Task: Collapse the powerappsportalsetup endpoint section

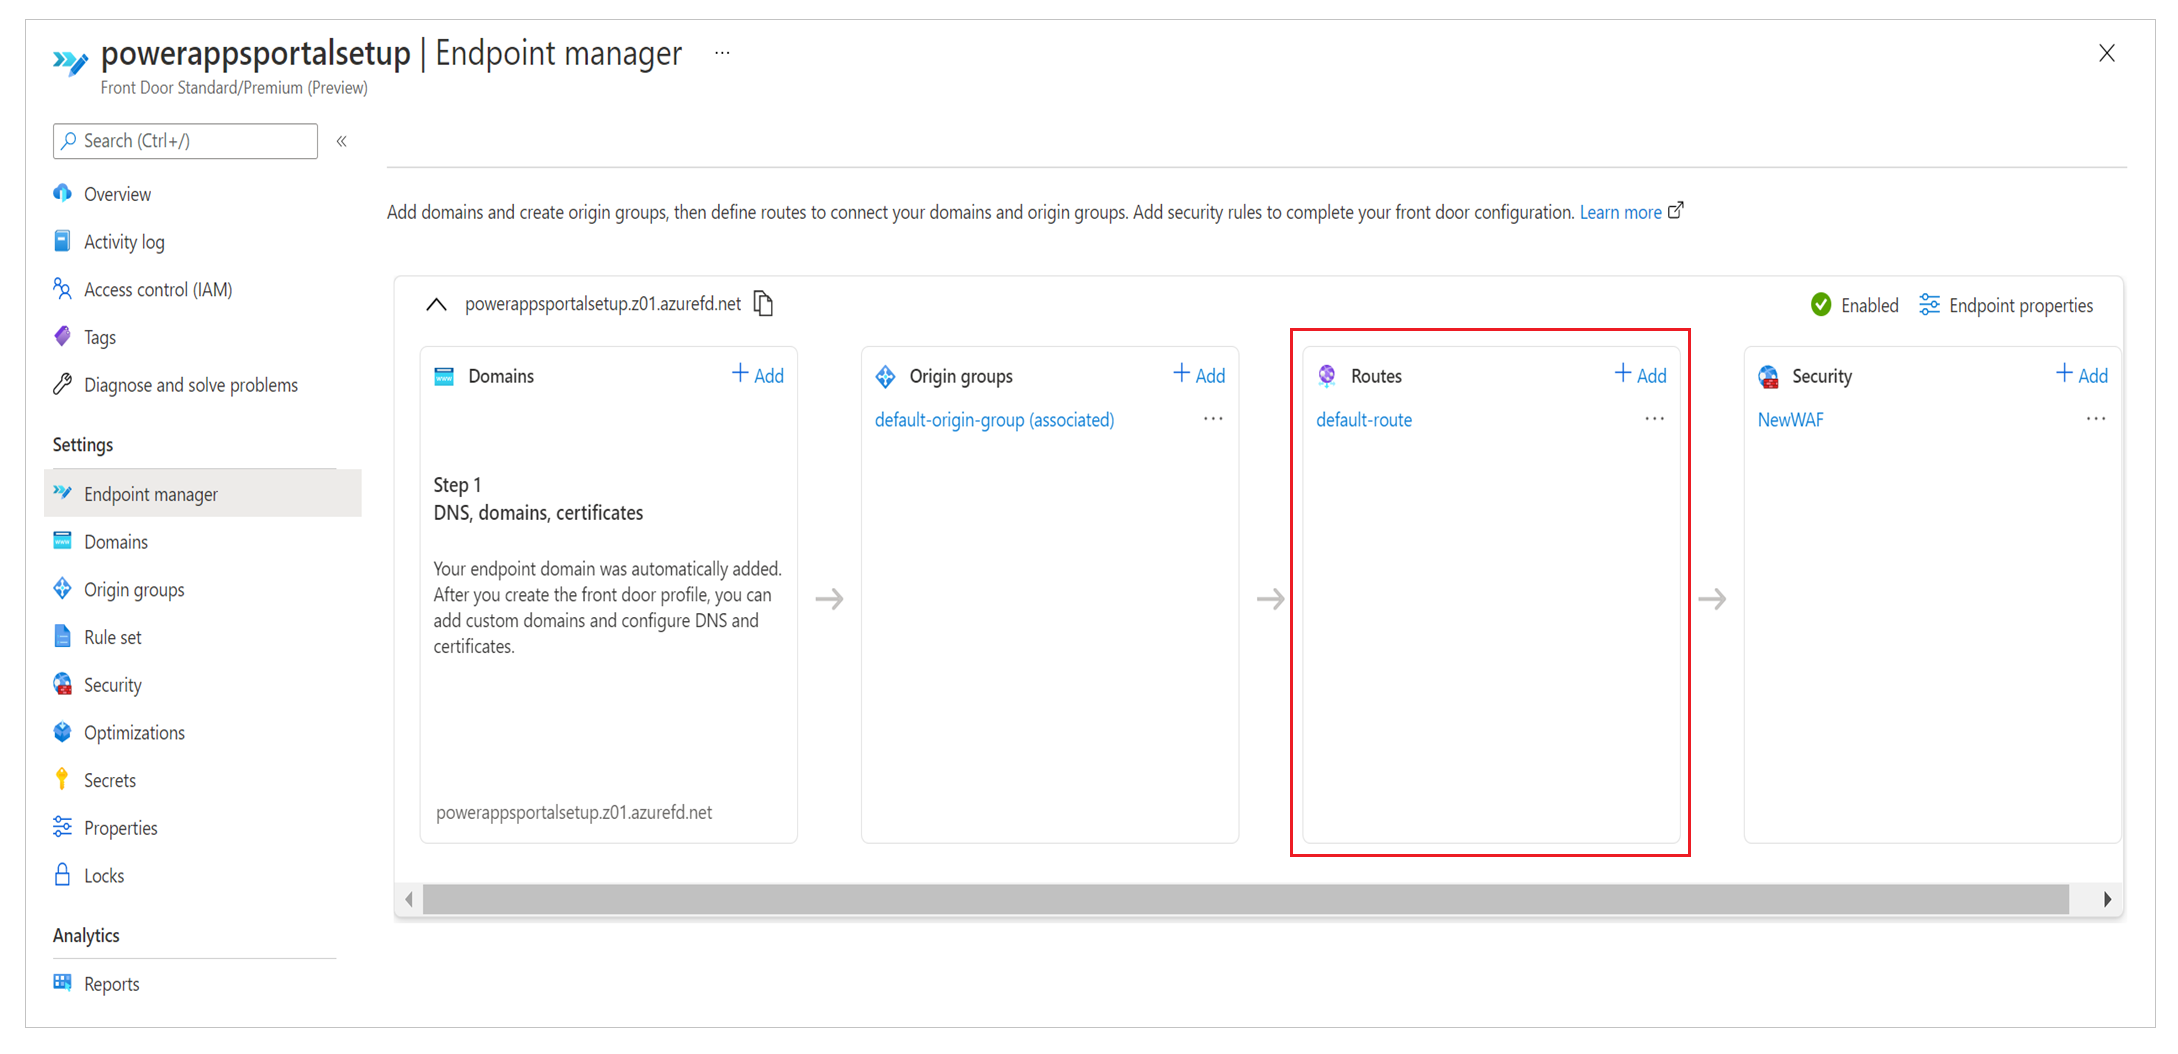Action: tap(436, 304)
